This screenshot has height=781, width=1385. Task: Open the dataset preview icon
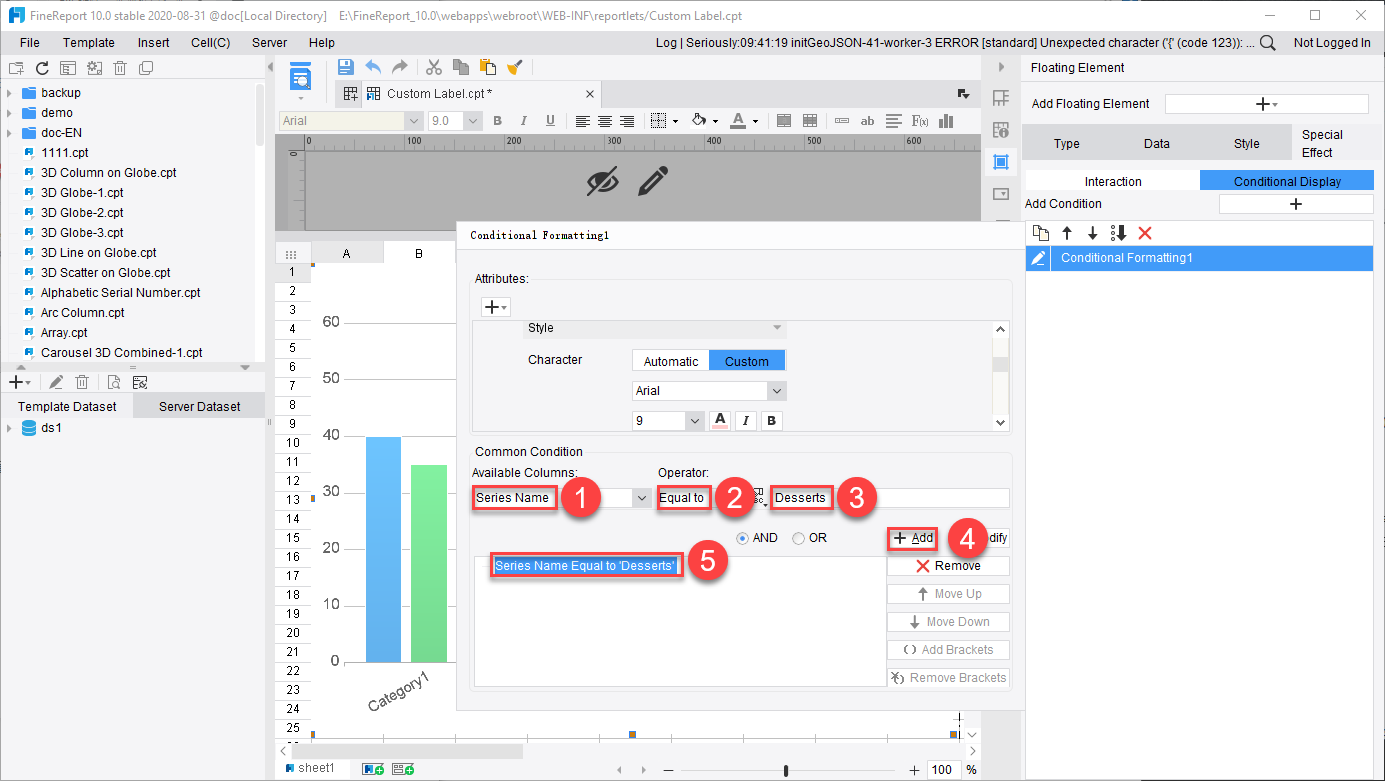[x=113, y=381]
